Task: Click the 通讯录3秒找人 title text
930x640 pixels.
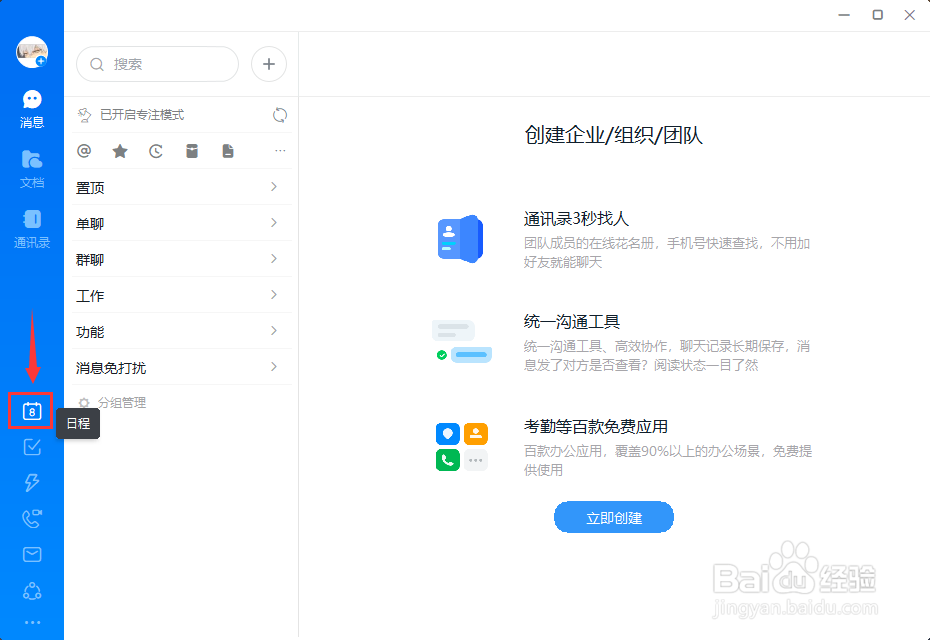Action: pyautogui.click(x=576, y=219)
